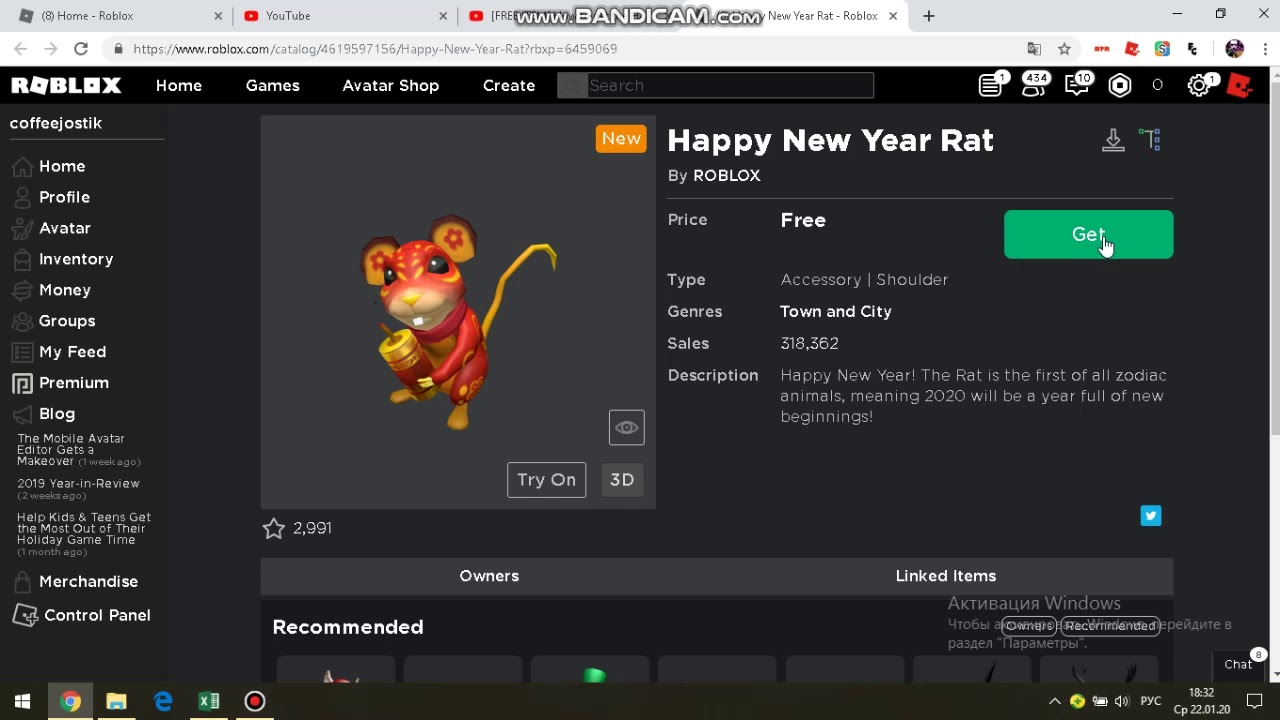
Task: Open the Chrome profile avatar
Action: pos(1234,49)
